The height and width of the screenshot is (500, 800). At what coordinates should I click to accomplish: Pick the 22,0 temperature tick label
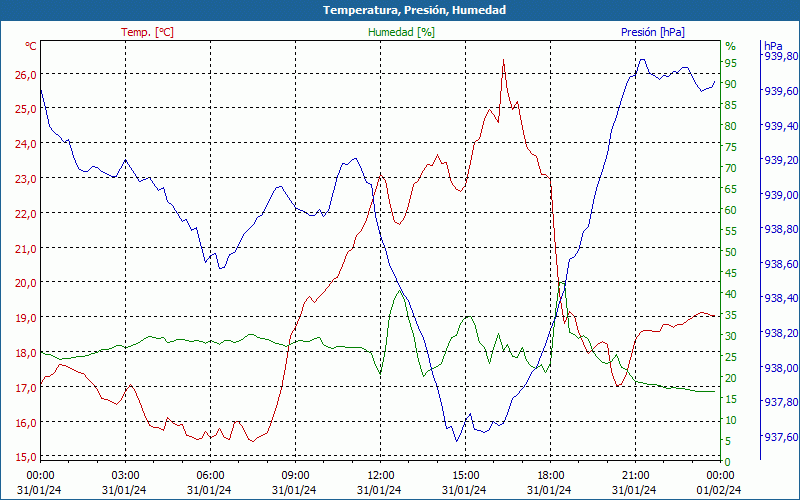pyautogui.click(x=26, y=214)
